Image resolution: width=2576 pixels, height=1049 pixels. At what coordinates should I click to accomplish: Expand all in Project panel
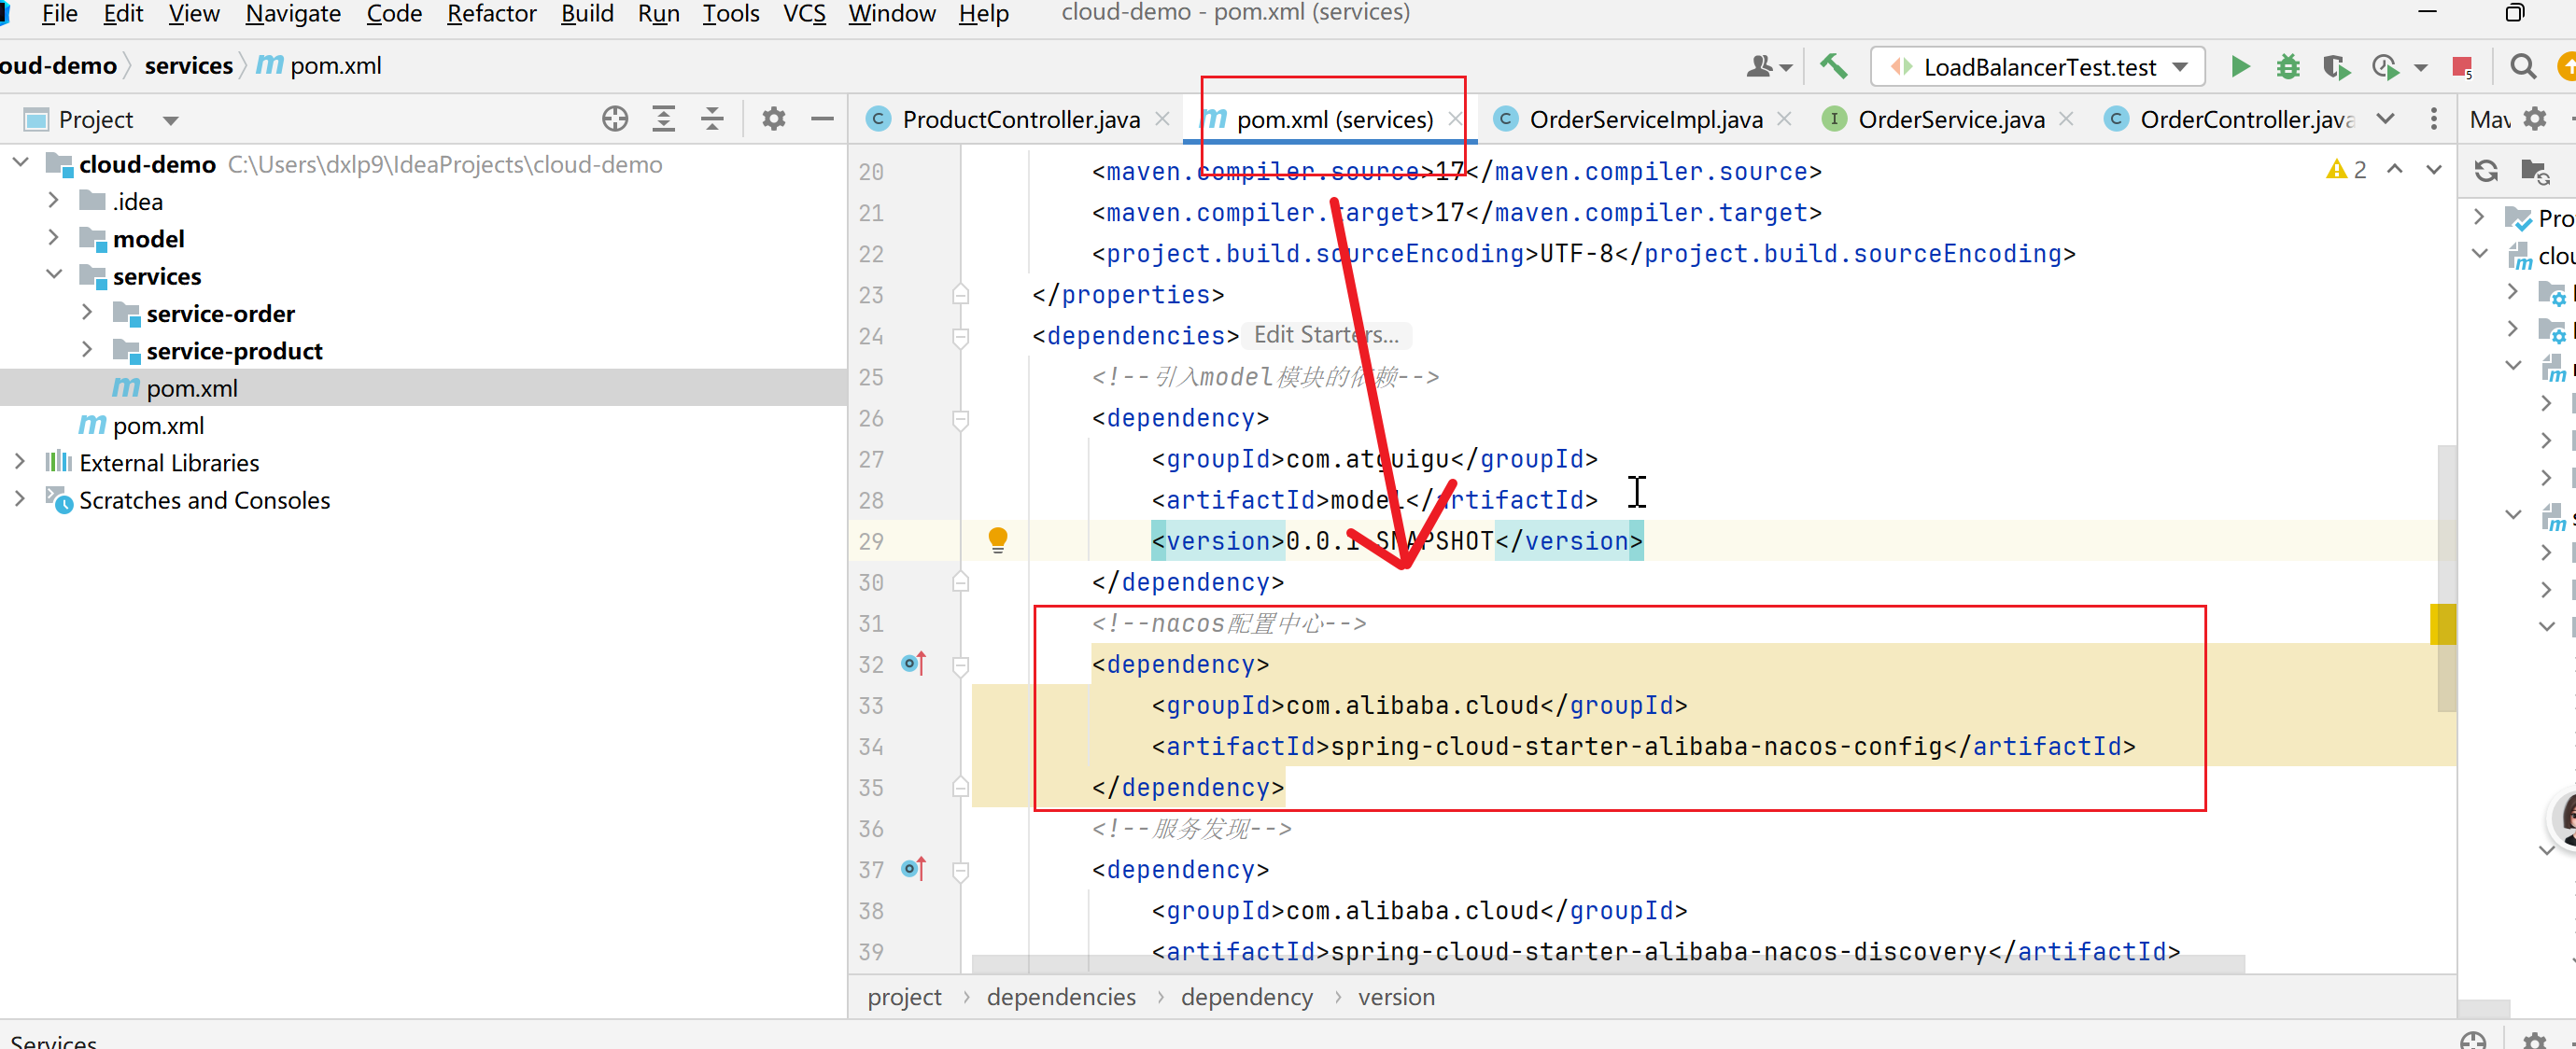(663, 119)
